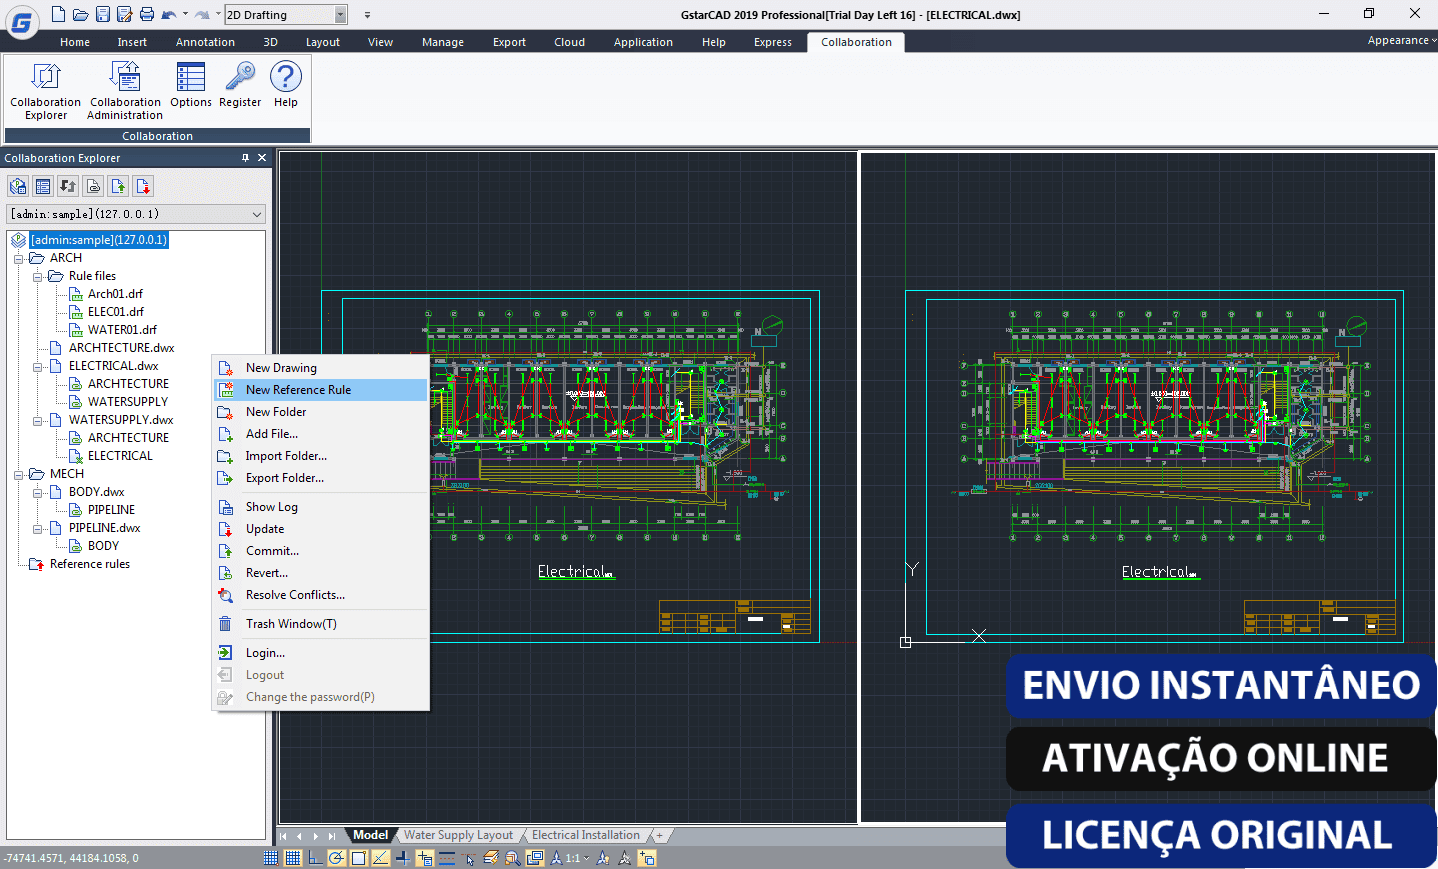Choose Add File... from context menu
This screenshot has height=869, width=1438.
point(321,434)
